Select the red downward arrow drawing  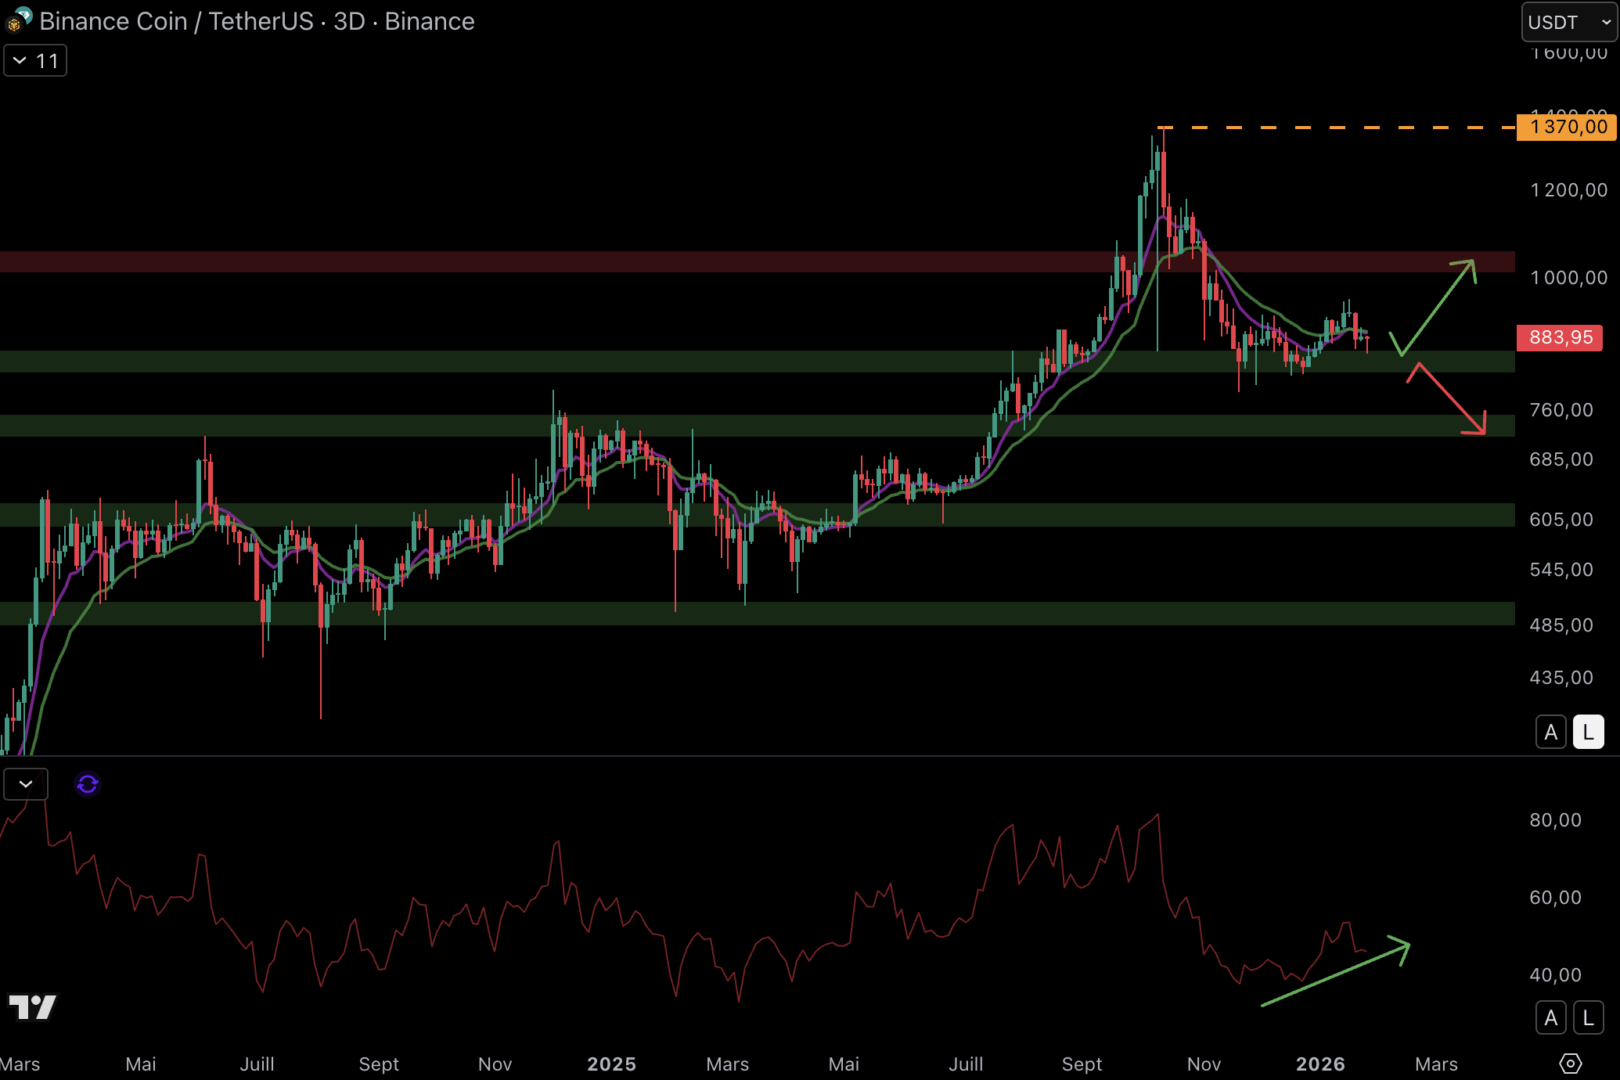pos(1450,400)
